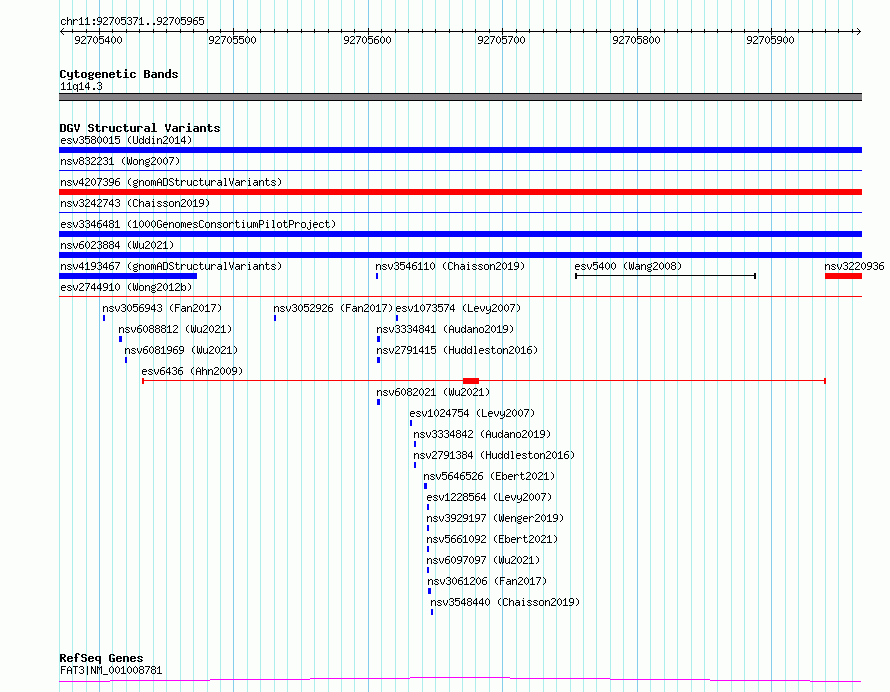Open the nsv3929197 (Wenger2019) label

(496, 518)
